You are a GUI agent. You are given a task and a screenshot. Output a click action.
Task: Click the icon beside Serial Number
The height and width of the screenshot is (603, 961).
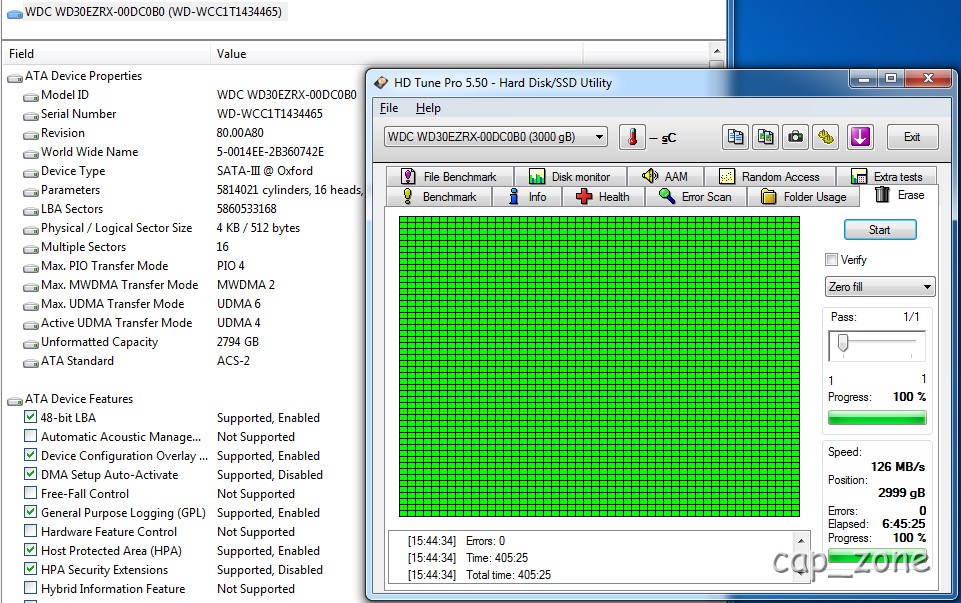[x=31, y=115]
